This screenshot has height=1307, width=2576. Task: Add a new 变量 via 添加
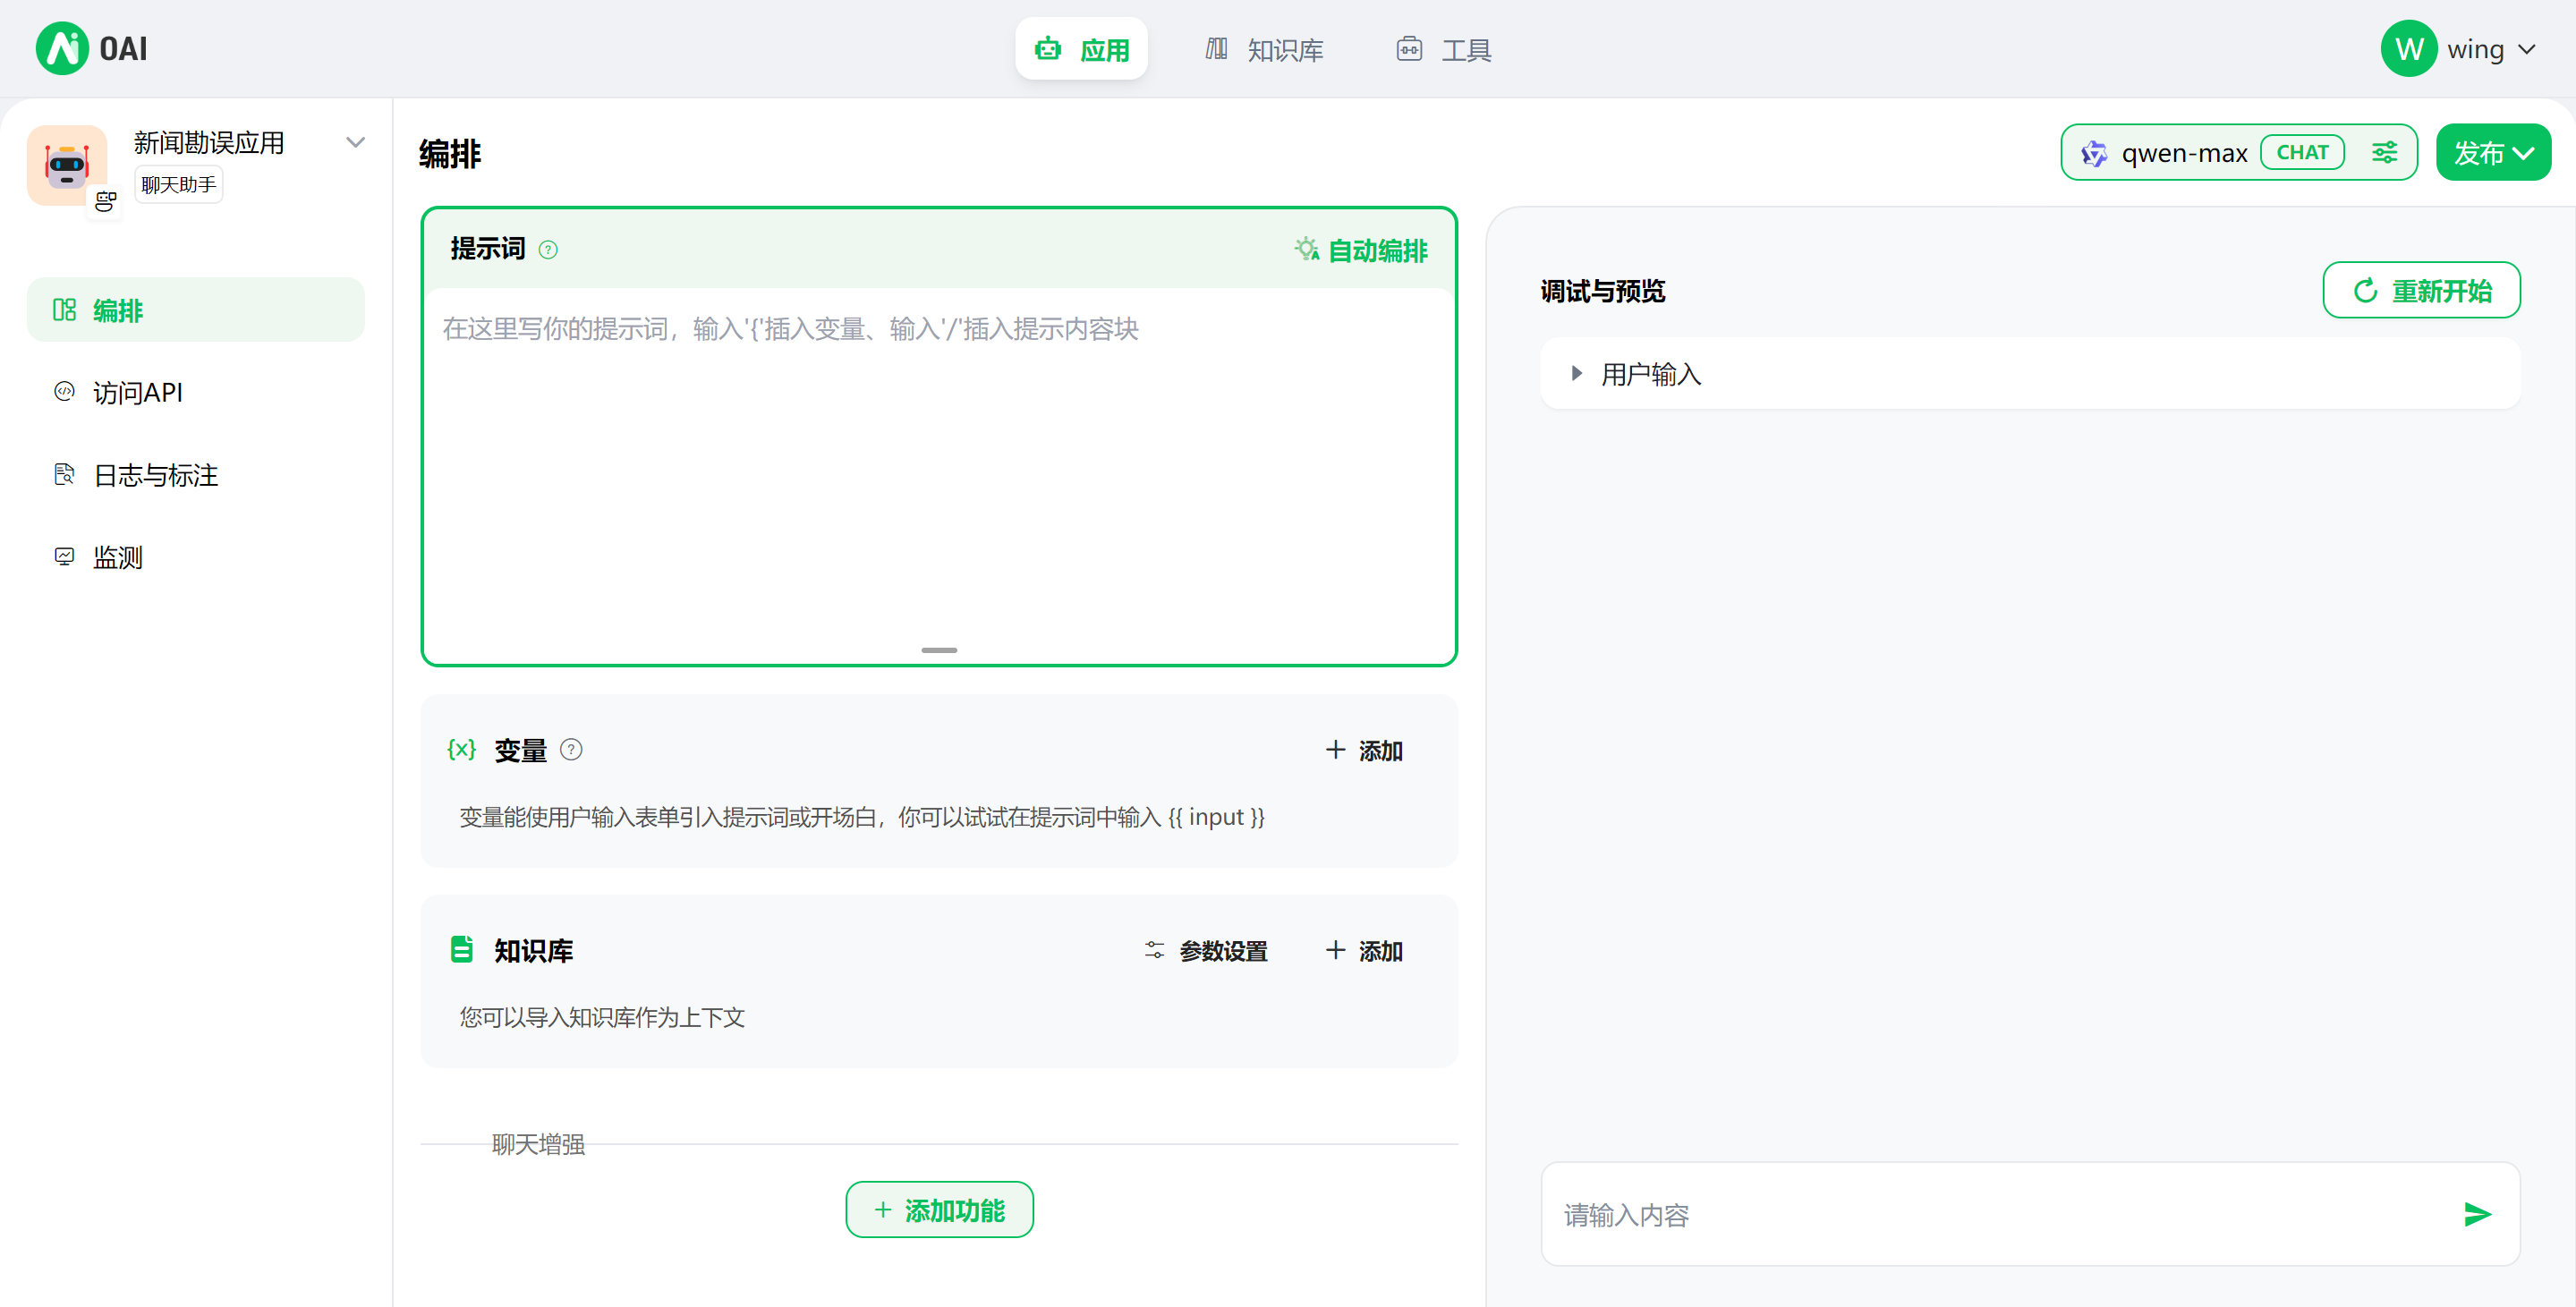click(x=1364, y=750)
